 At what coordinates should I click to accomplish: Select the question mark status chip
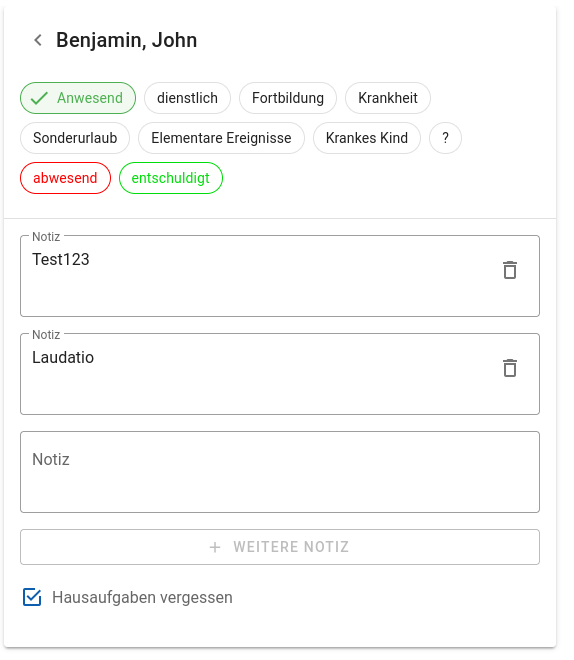point(445,138)
